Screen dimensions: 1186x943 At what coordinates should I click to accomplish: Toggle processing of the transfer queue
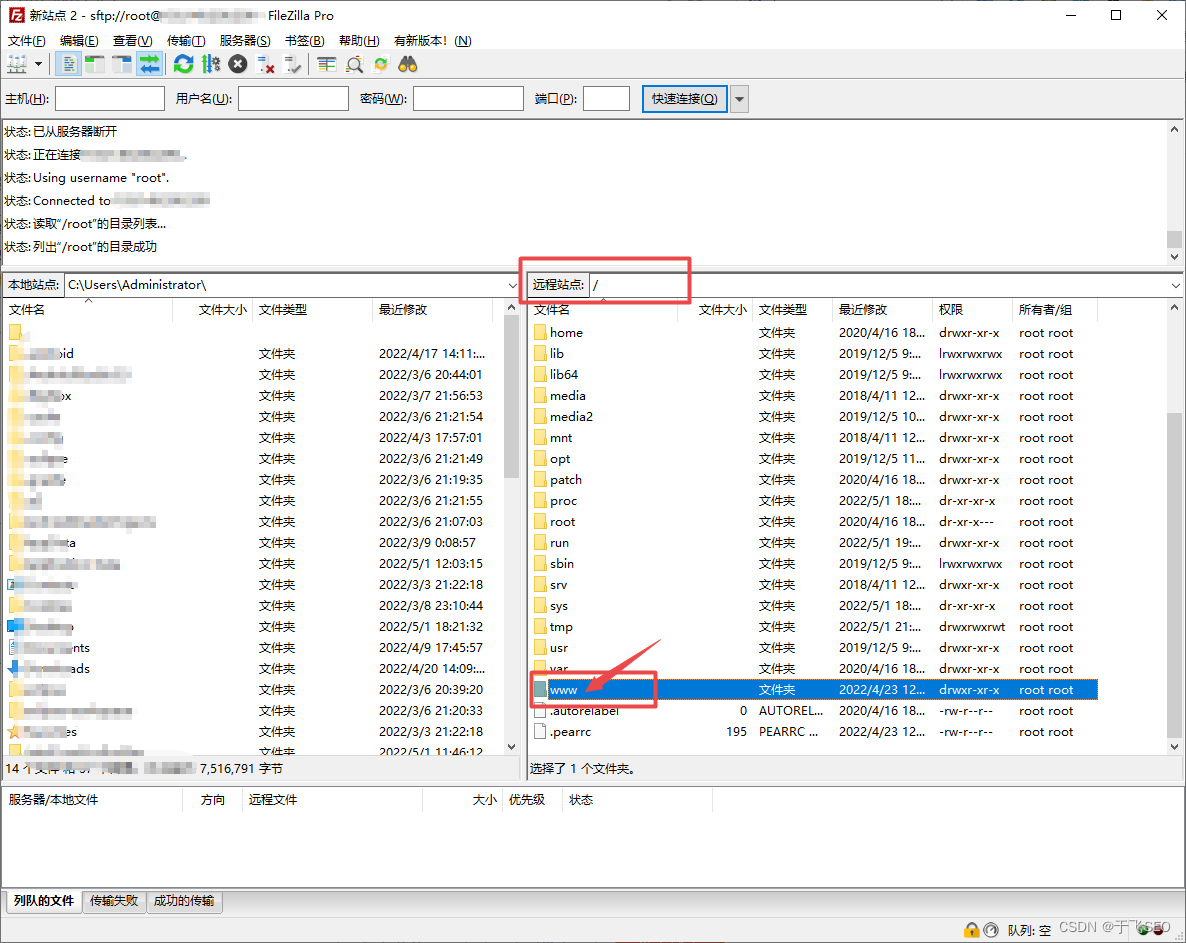pyautogui.click(x=210, y=64)
